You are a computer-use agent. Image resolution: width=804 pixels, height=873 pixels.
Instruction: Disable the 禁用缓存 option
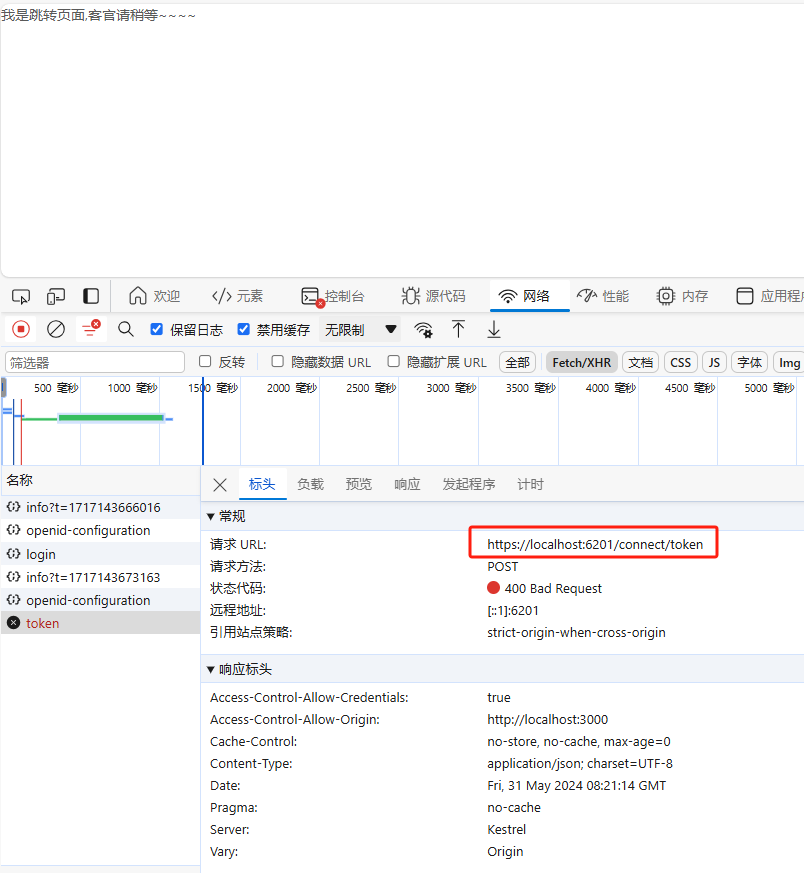[x=243, y=329]
